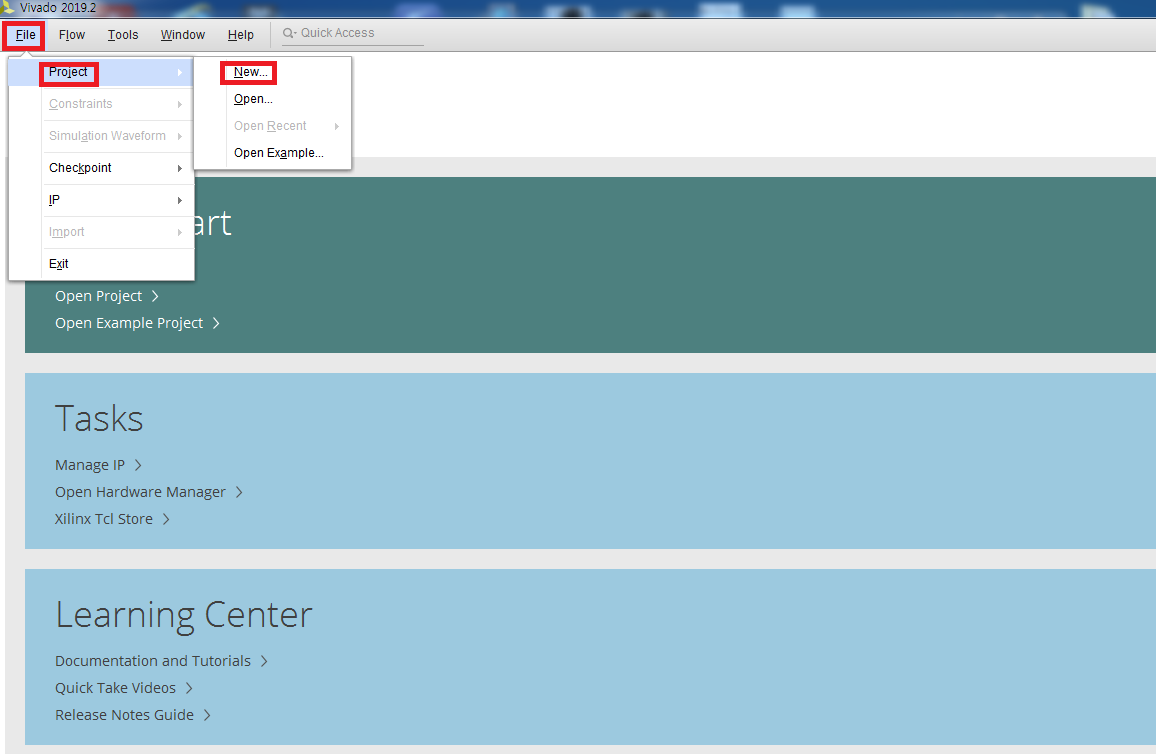Click the Open Project link
1156x754 pixels.
pos(98,296)
